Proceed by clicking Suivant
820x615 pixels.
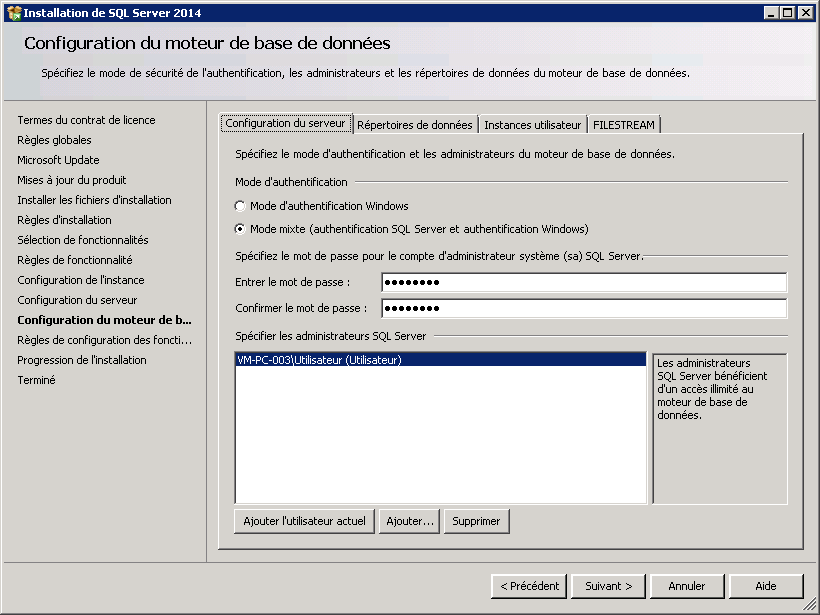608,586
